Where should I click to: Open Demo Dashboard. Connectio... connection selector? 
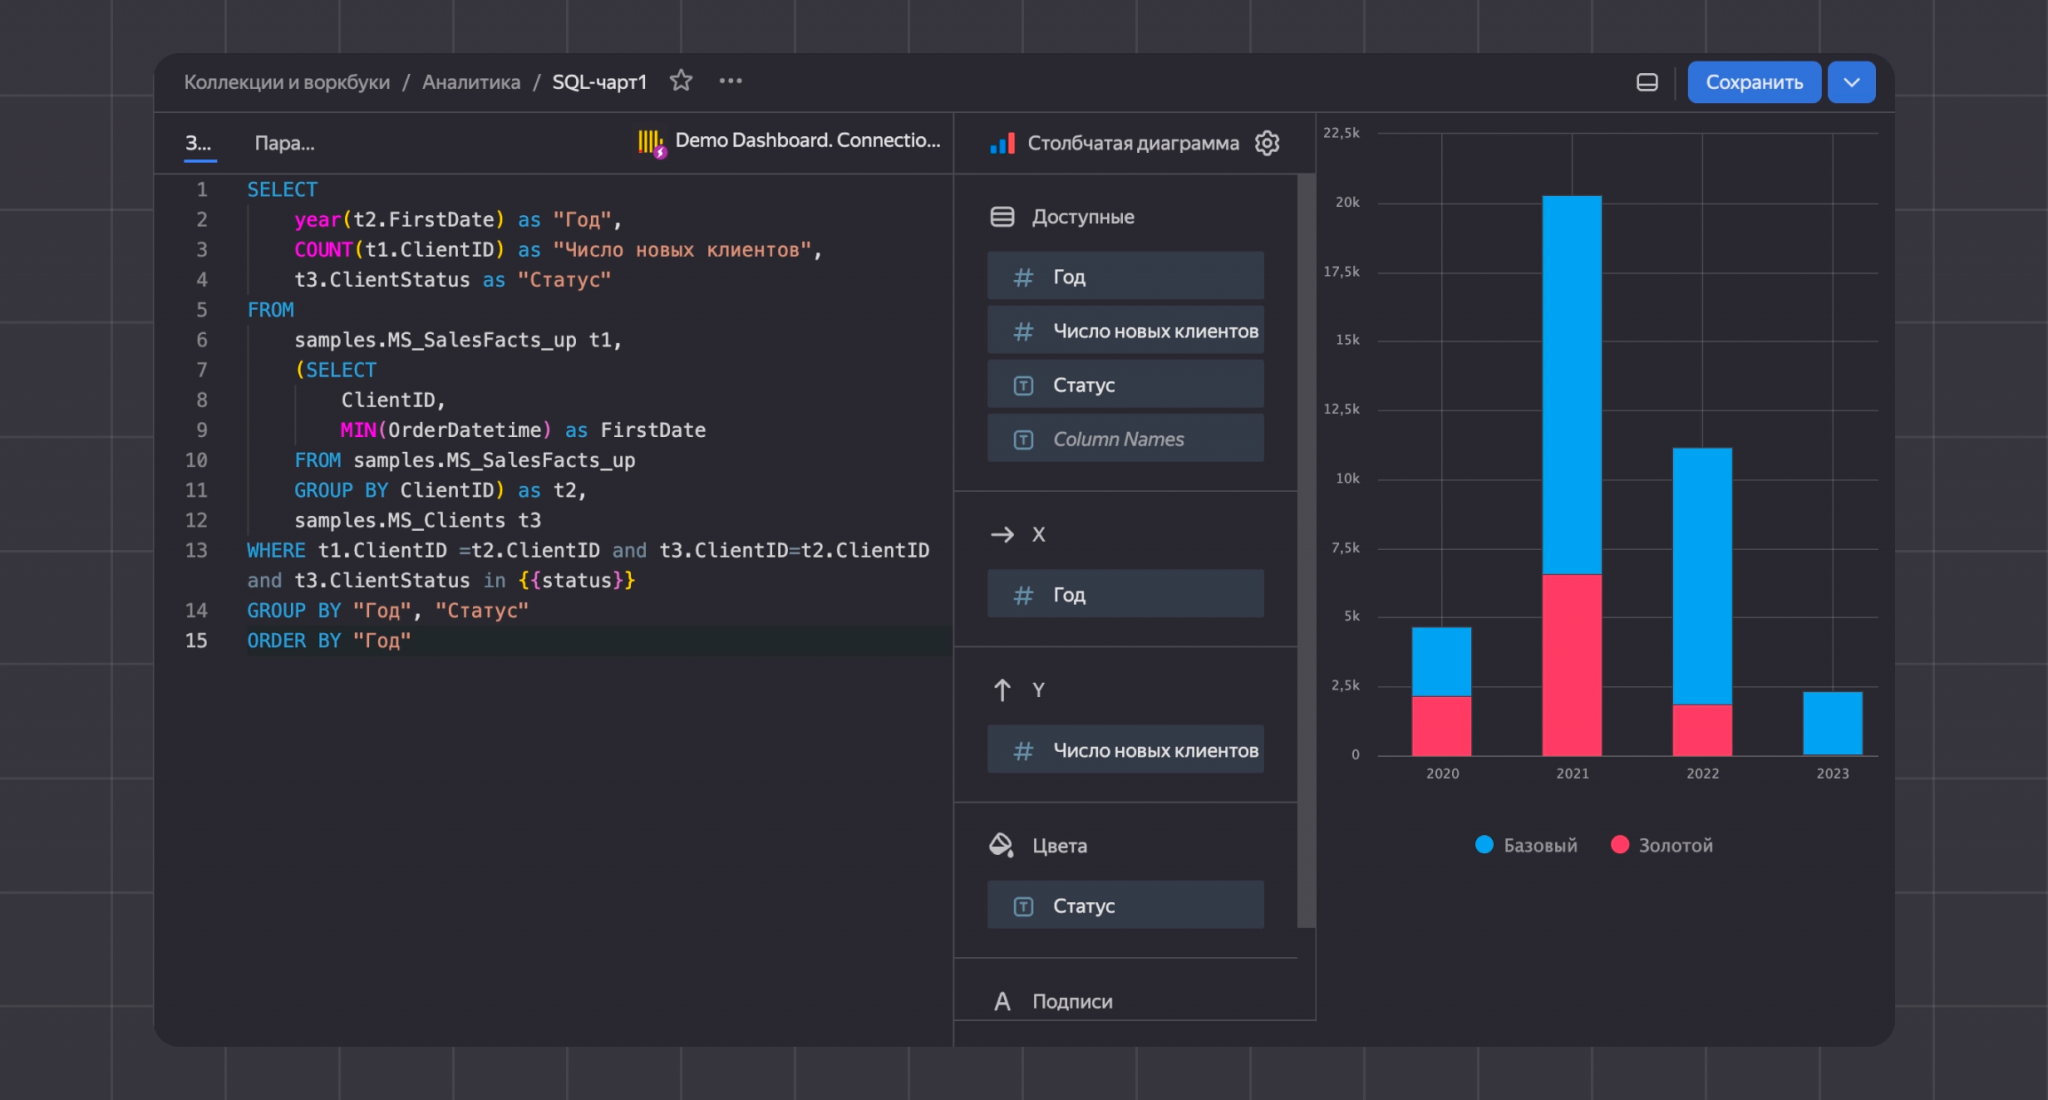[x=807, y=141]
